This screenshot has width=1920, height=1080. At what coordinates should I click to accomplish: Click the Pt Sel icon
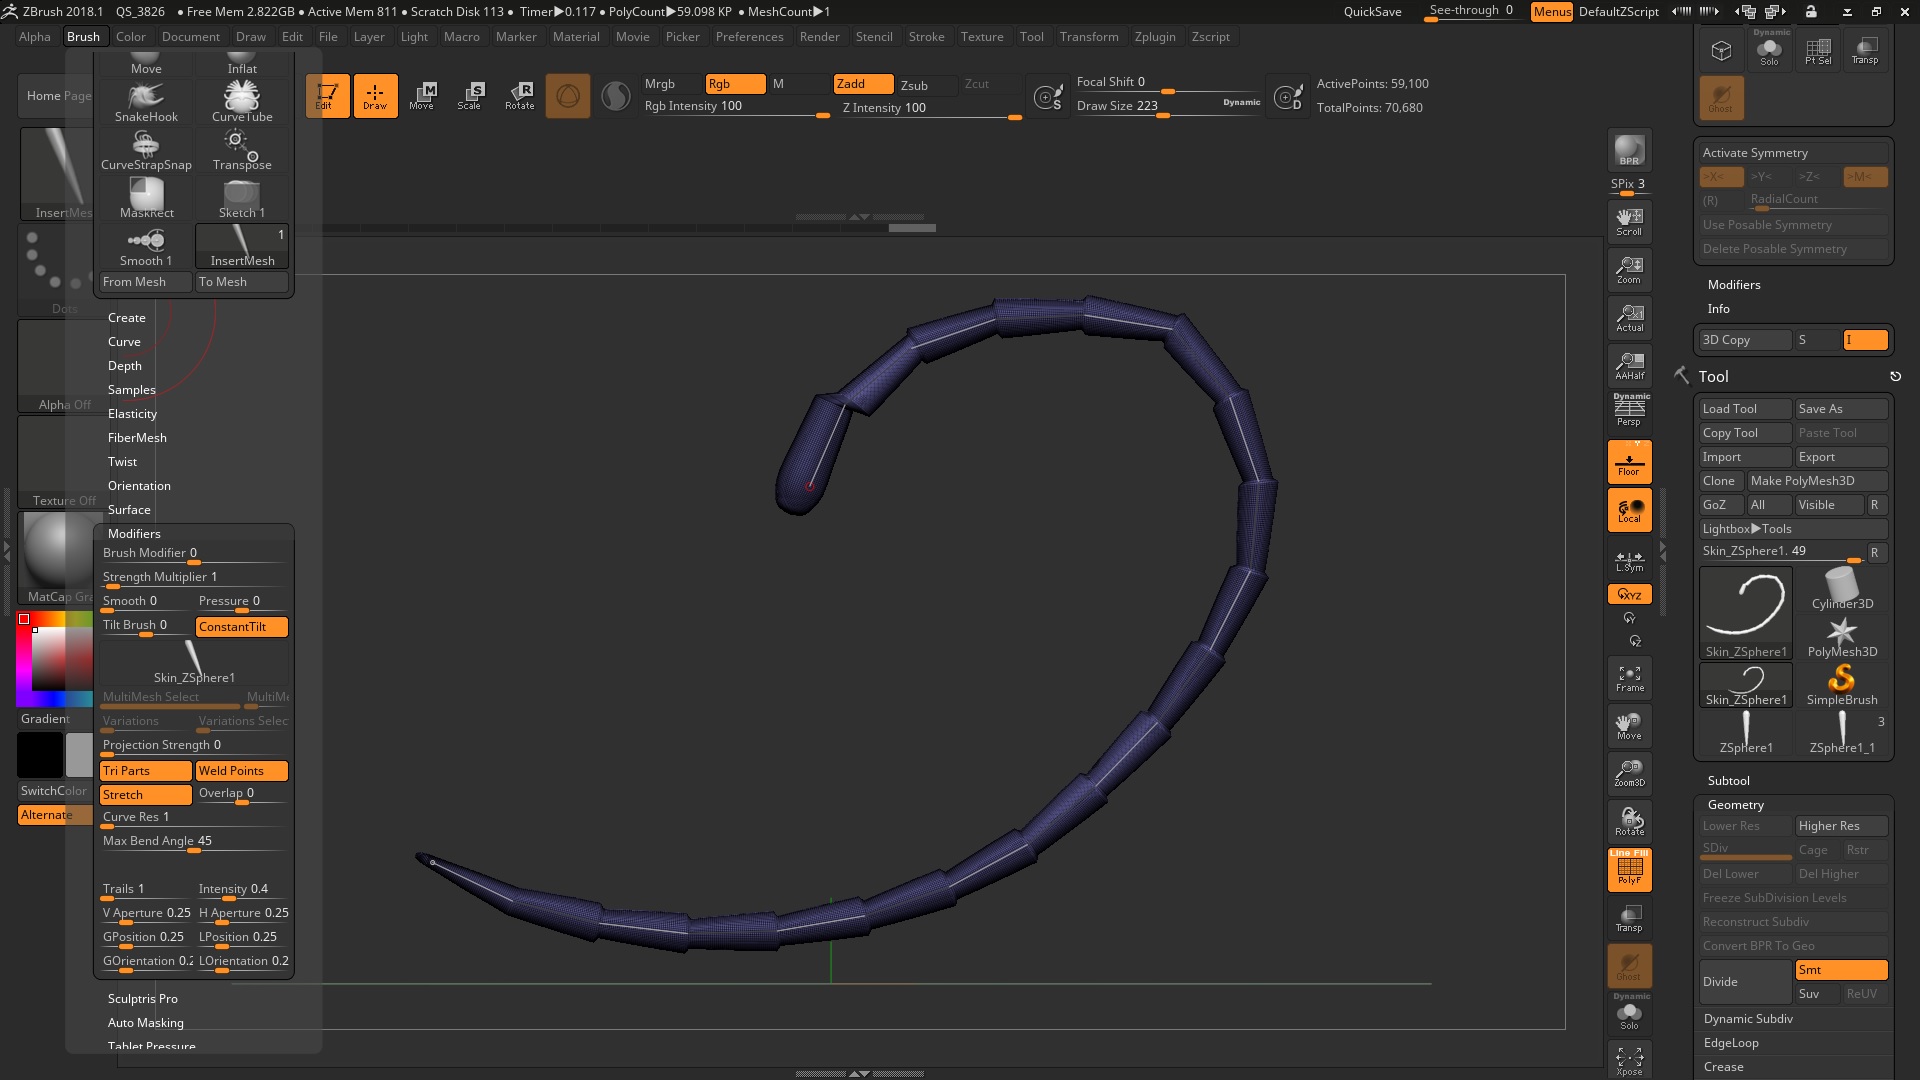click(x=1818, y=49)
